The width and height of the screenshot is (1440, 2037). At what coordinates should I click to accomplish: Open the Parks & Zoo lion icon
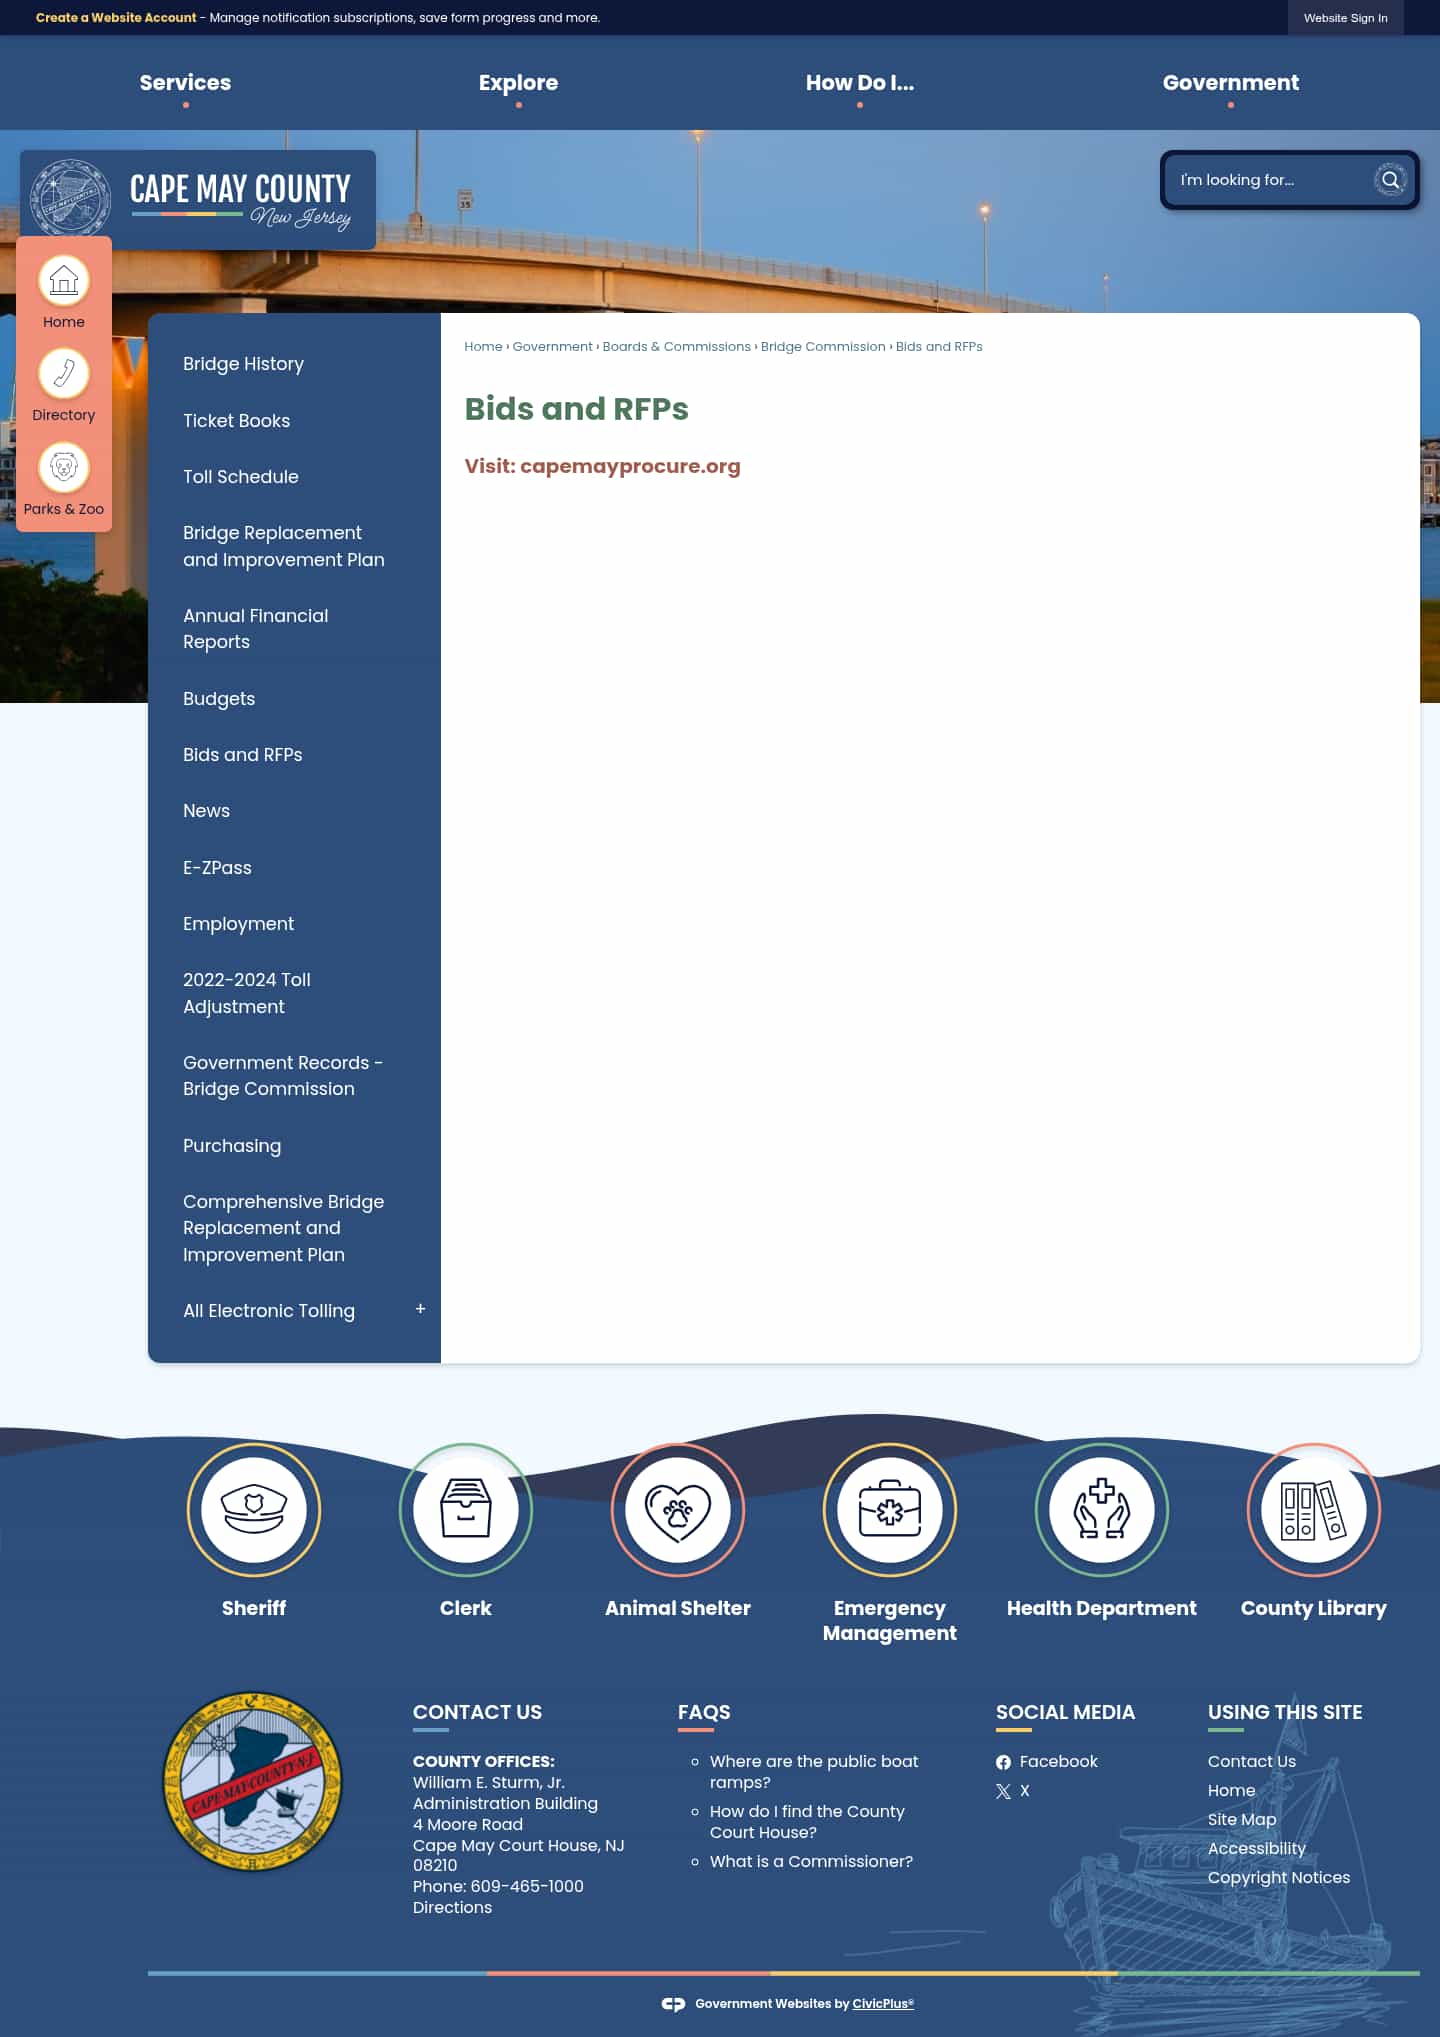click(x=64, y=467)
